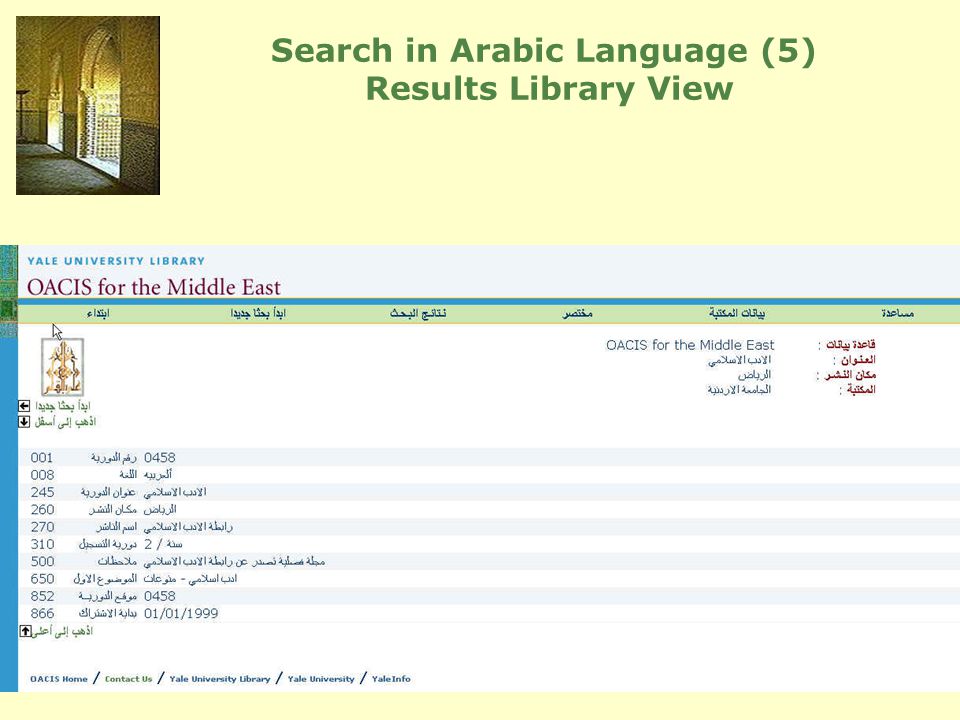Image resolution: width=960 pixels, height=720 pixels.
Task: Click the العنوان label
Action: 858,359
